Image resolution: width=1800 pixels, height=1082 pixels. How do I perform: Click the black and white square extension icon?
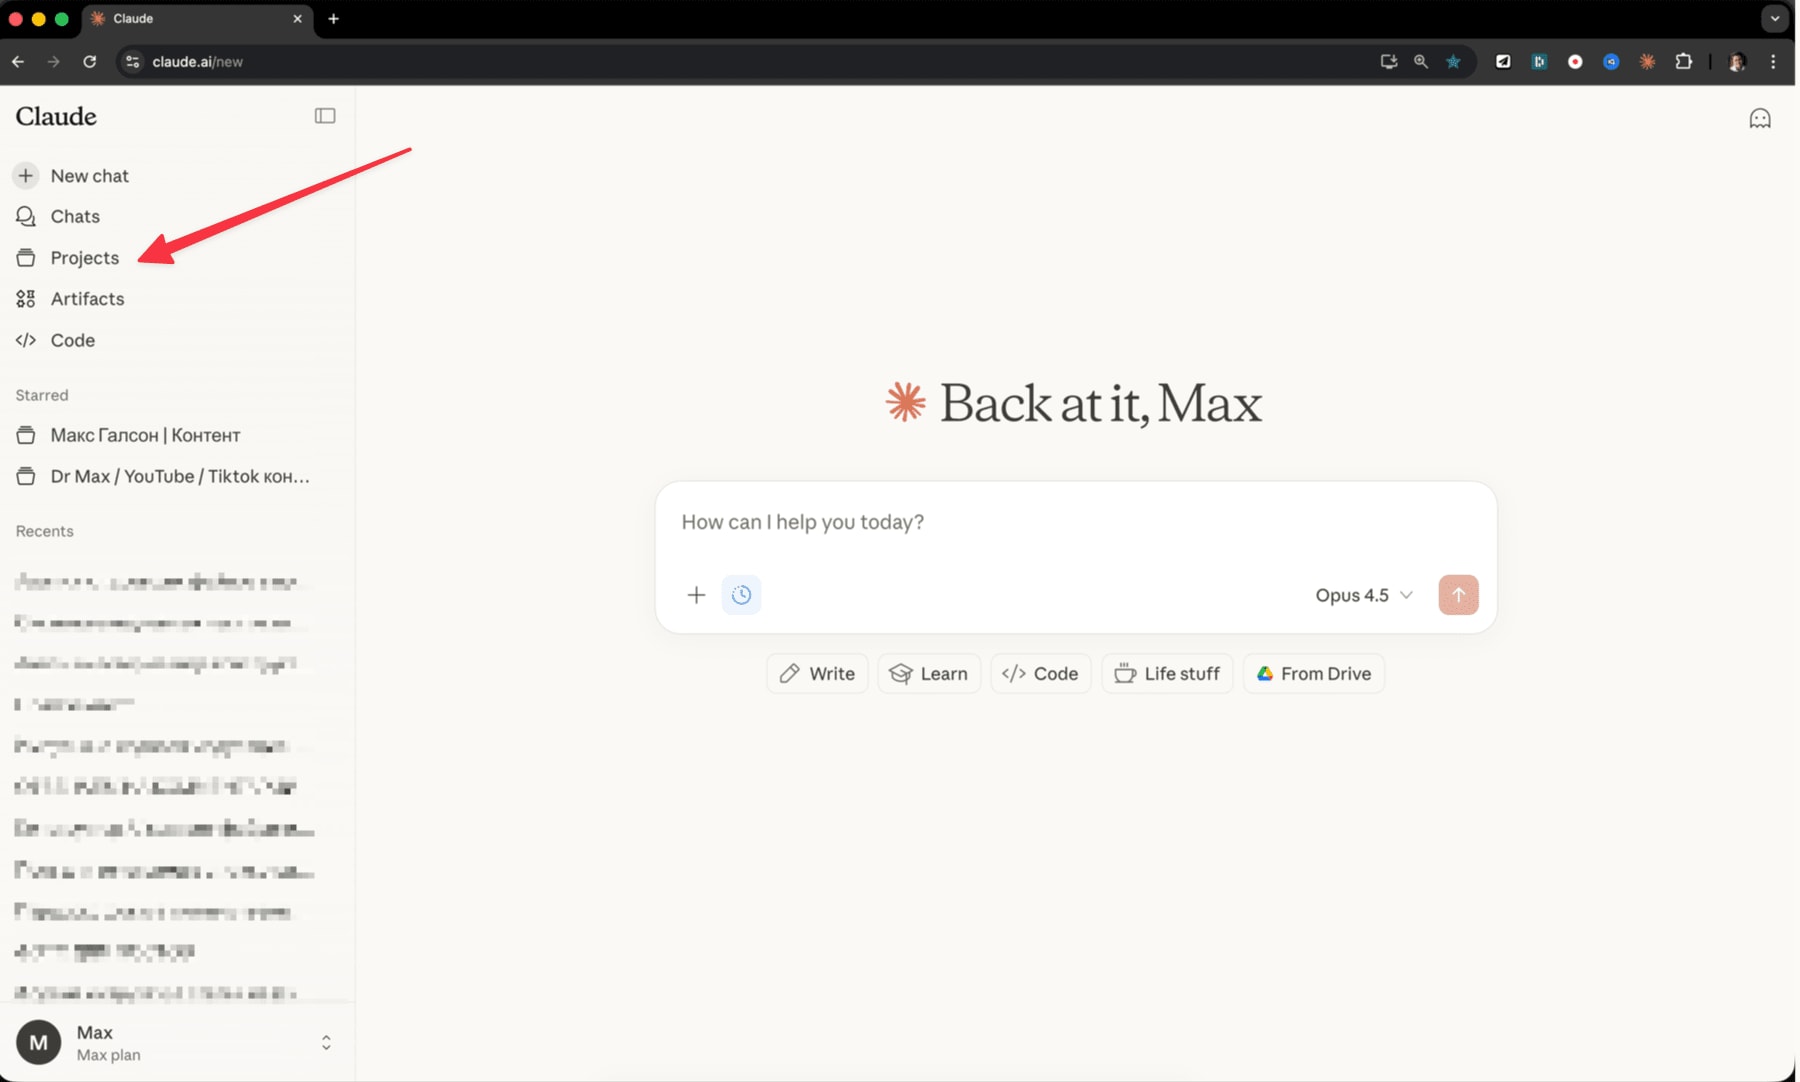point(1503,62)
